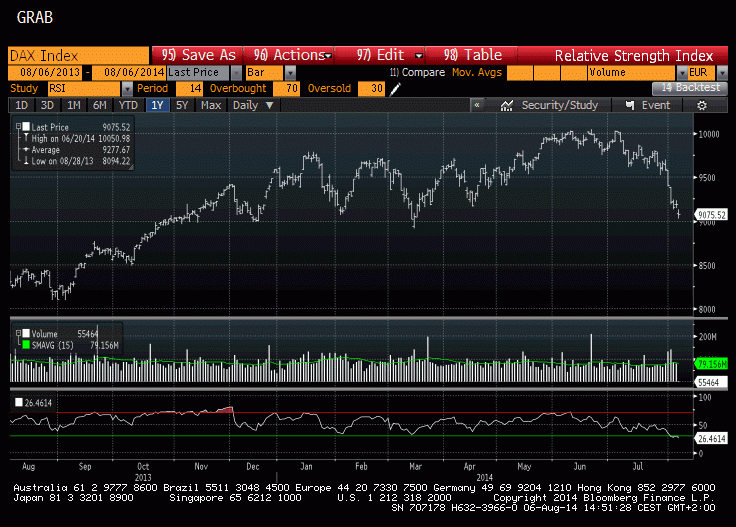
Task: Click the Period field value 14
Action: coord(189,88)
